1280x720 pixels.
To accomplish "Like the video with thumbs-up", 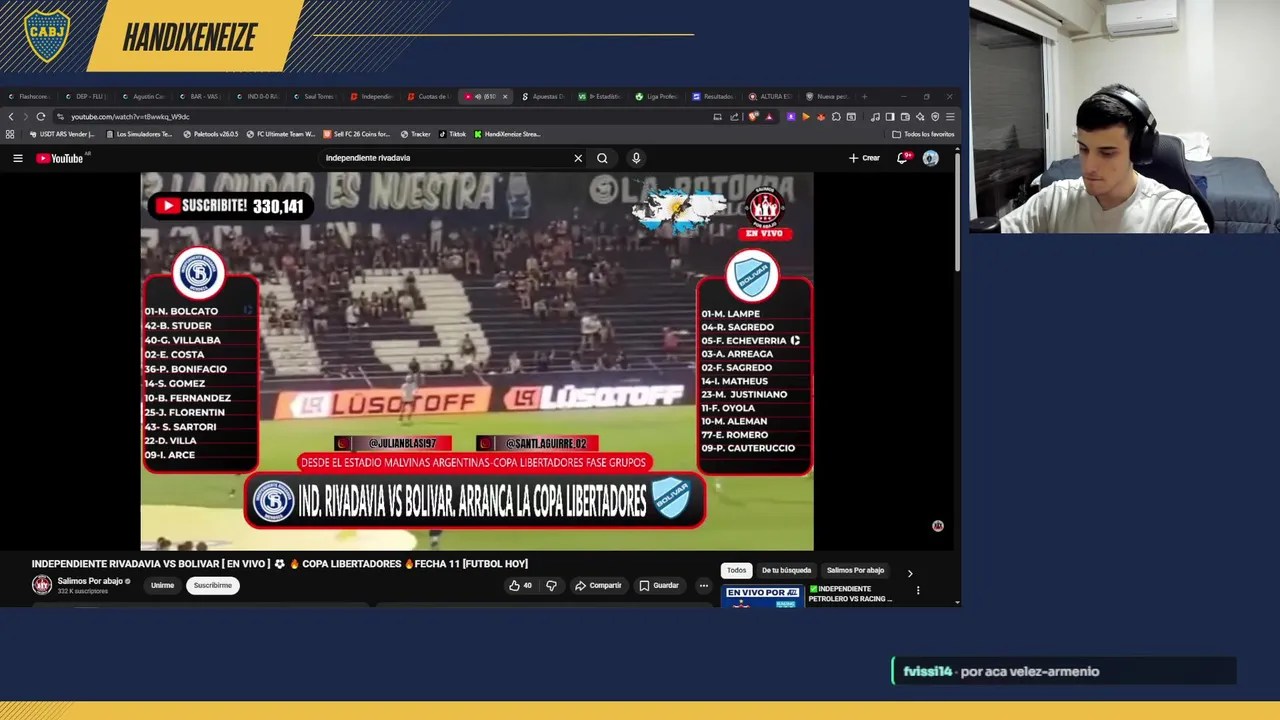I will (520, 585).
